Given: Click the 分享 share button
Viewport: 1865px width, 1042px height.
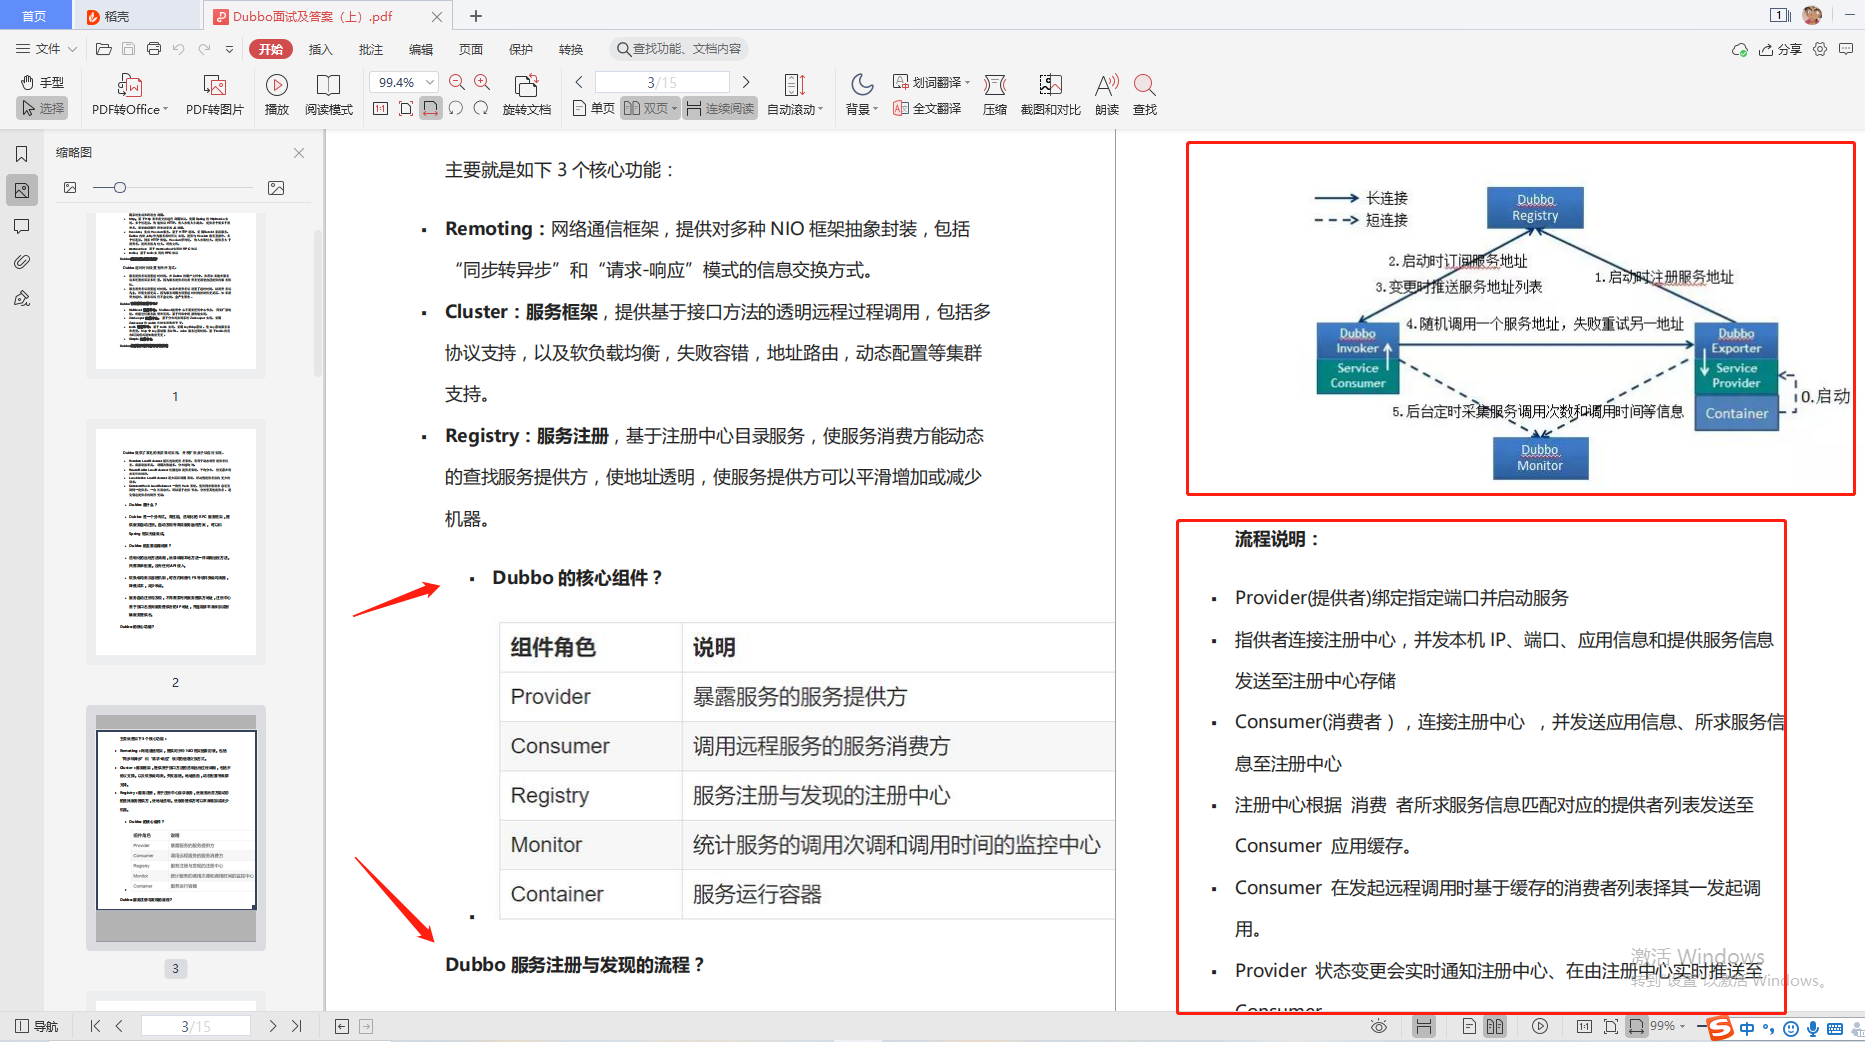Looking at the screenshot, I should coord(1780,49).
